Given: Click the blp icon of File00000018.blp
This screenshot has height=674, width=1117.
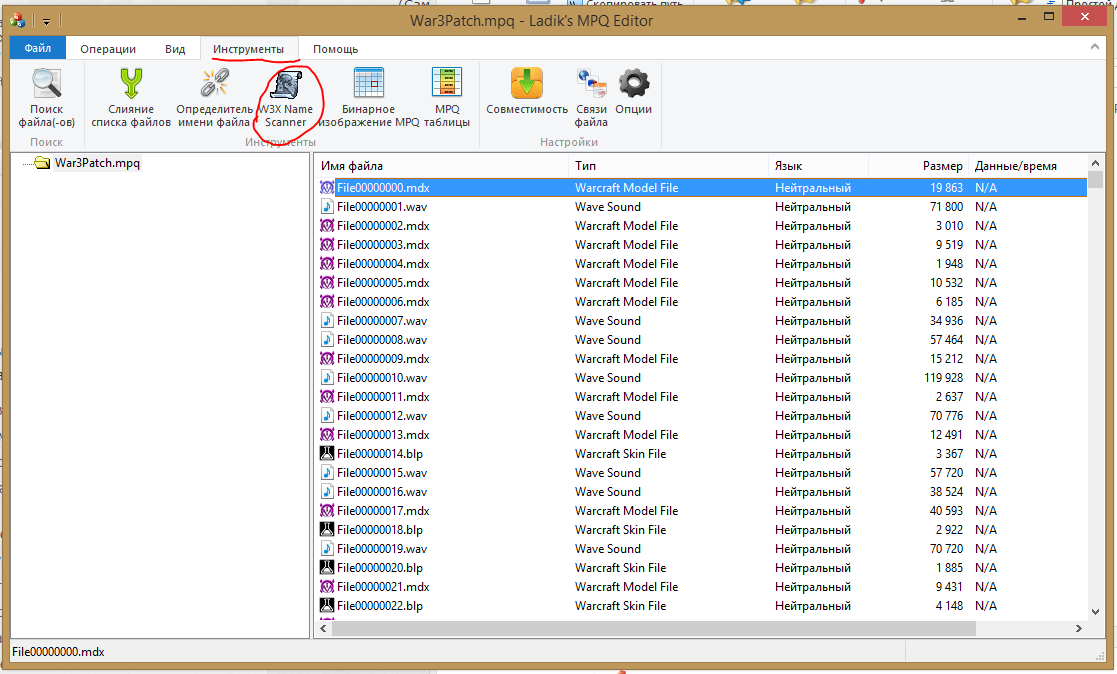Looking at the screenshot, I should click(327, 529).
